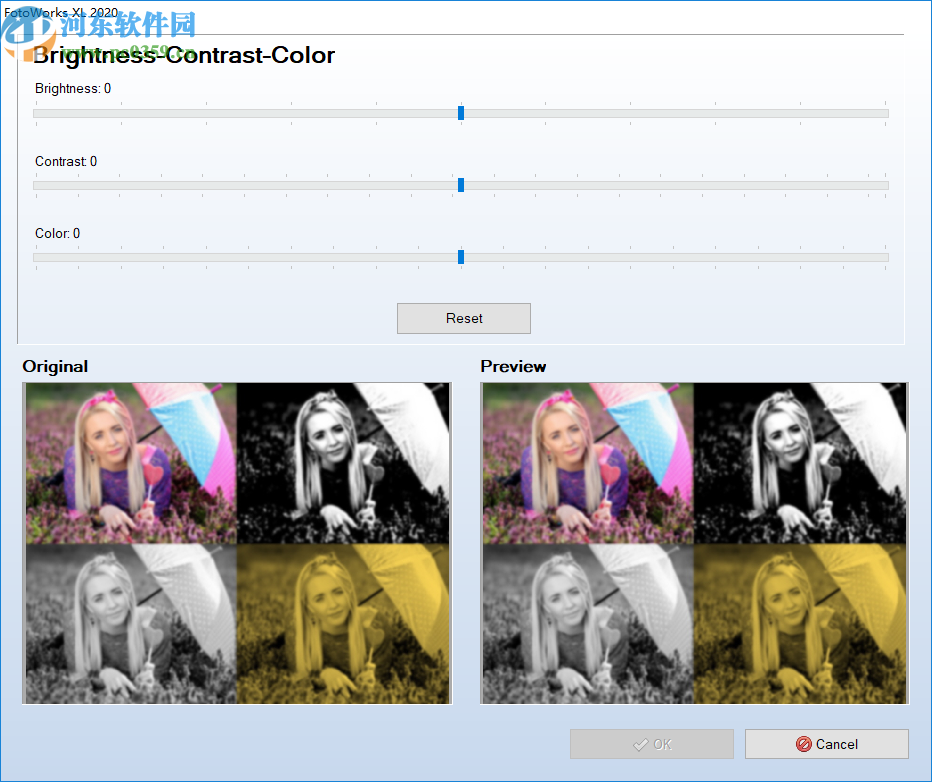Click the sepia quadrant of the Original image
Screen dimensions: 932x782
(343, 623)
